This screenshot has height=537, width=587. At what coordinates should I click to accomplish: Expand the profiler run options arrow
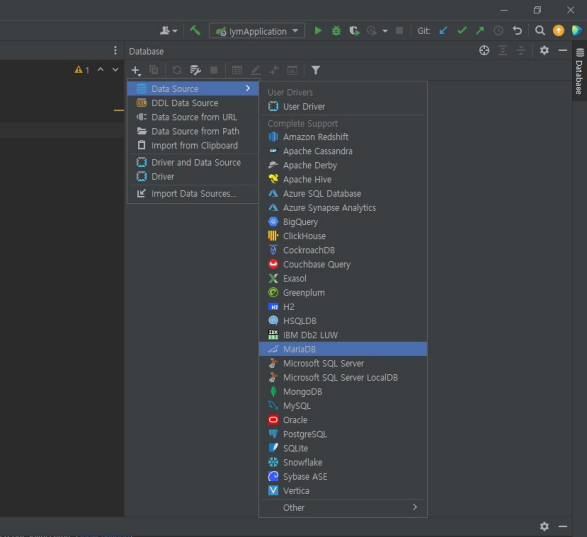coord(385,31)
